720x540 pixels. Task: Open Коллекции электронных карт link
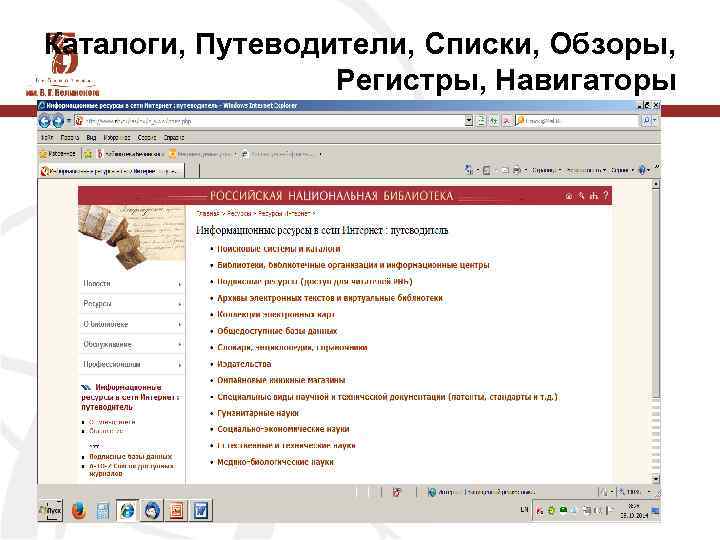(276, 315)
